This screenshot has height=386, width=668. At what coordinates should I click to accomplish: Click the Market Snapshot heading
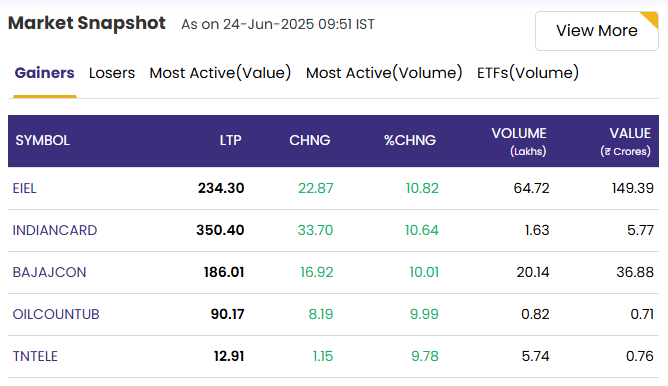86,23
